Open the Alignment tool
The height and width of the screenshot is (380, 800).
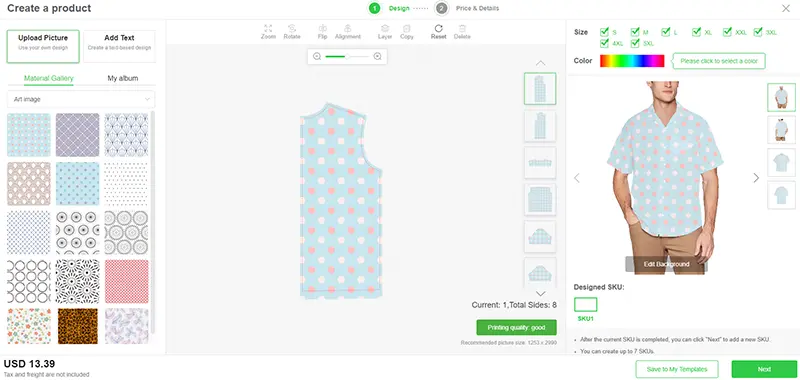[x=347, y=29]
